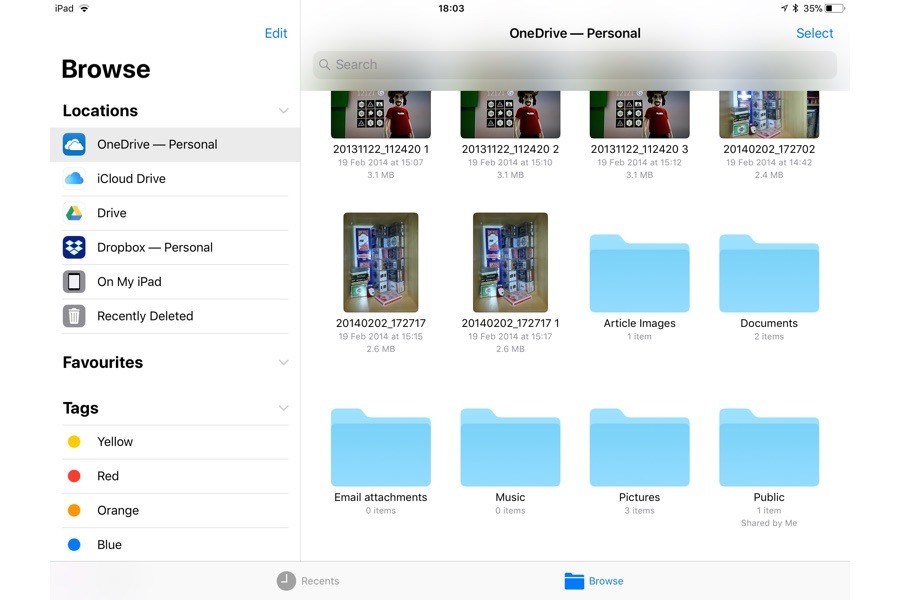Tap the Yellow tag color dot
Screen dimensions: 900x600
(x=74, y=442)
